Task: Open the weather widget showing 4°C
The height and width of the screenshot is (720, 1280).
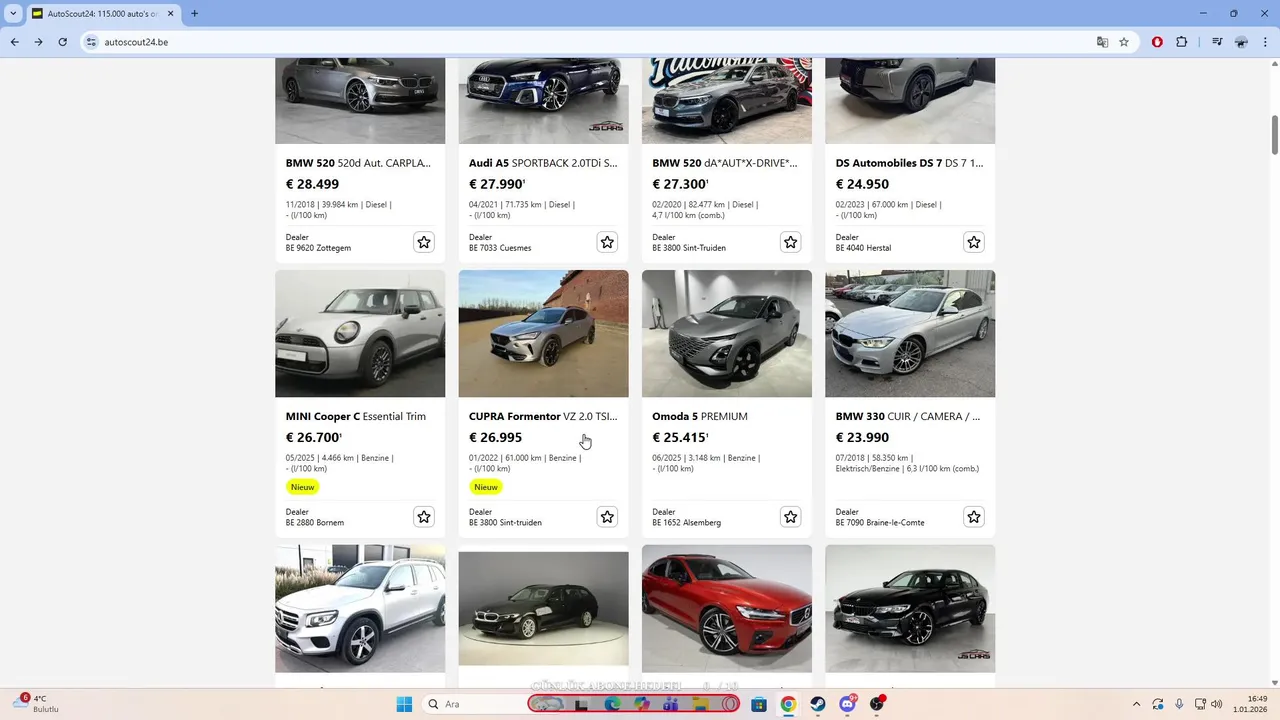Action: tap(35, 704)
